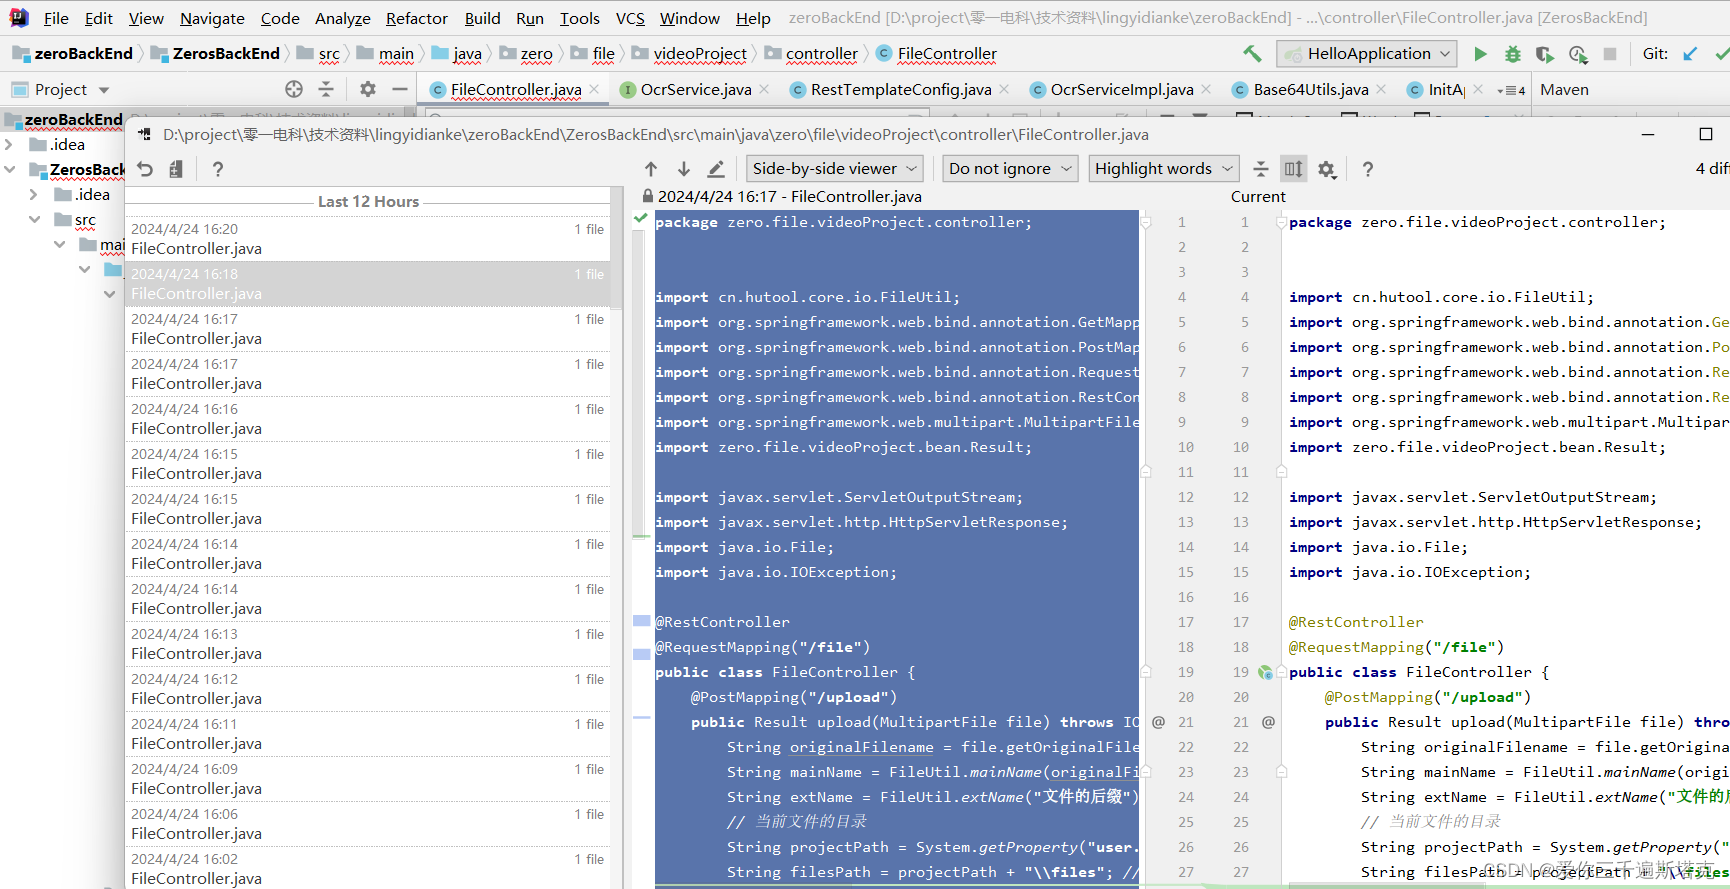Build the project with the hammer icon
1730x889 pixels.
1252,54
